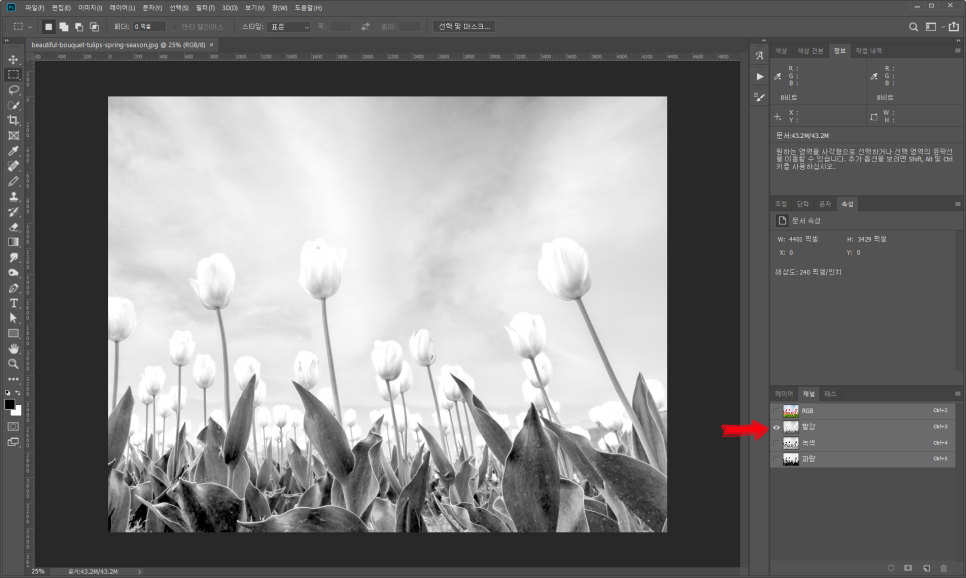Select the Move tool
The image size is (966, 578).
(14, 59)
